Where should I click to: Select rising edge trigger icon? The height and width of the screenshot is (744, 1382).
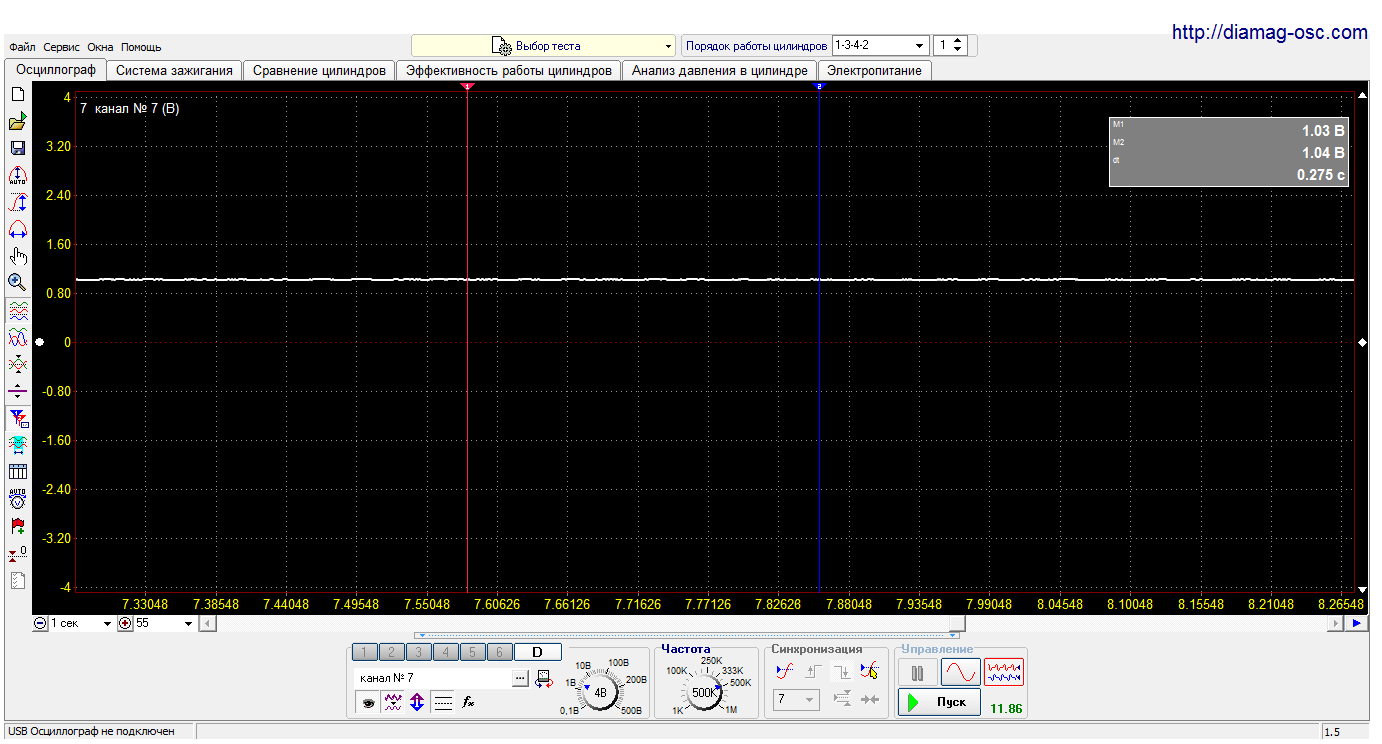(813, 671)
